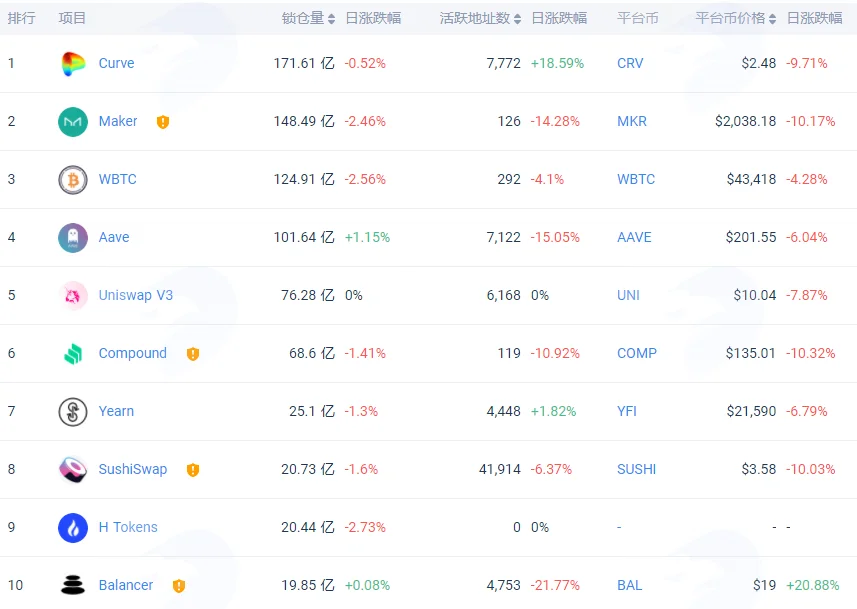Click the WBTC platform token link
857x609 pixels.
[x=636, y=179]
